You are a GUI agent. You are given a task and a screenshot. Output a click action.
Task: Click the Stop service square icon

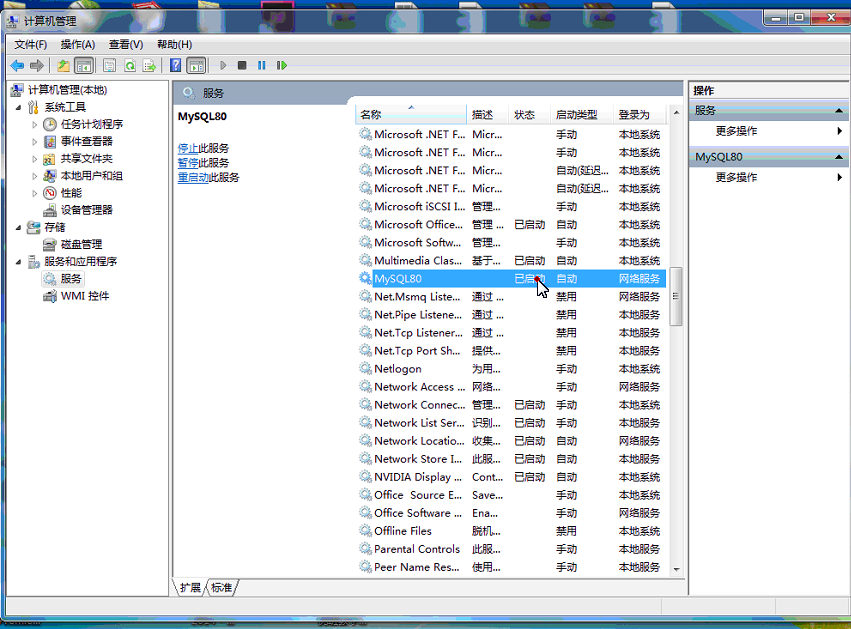[242, 66]
